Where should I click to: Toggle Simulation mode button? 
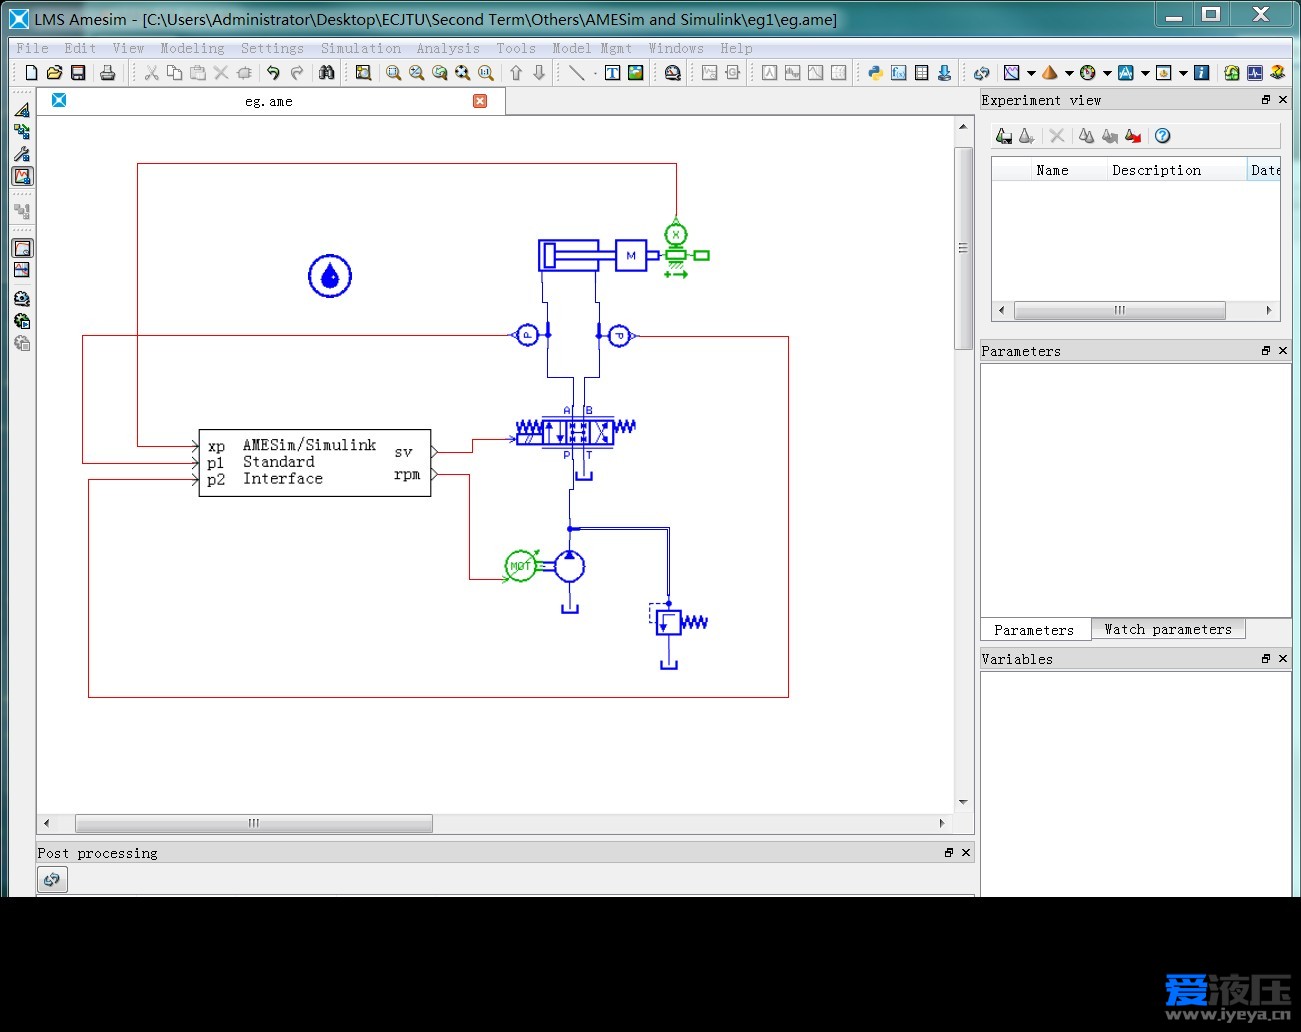(x=22, y=176)
